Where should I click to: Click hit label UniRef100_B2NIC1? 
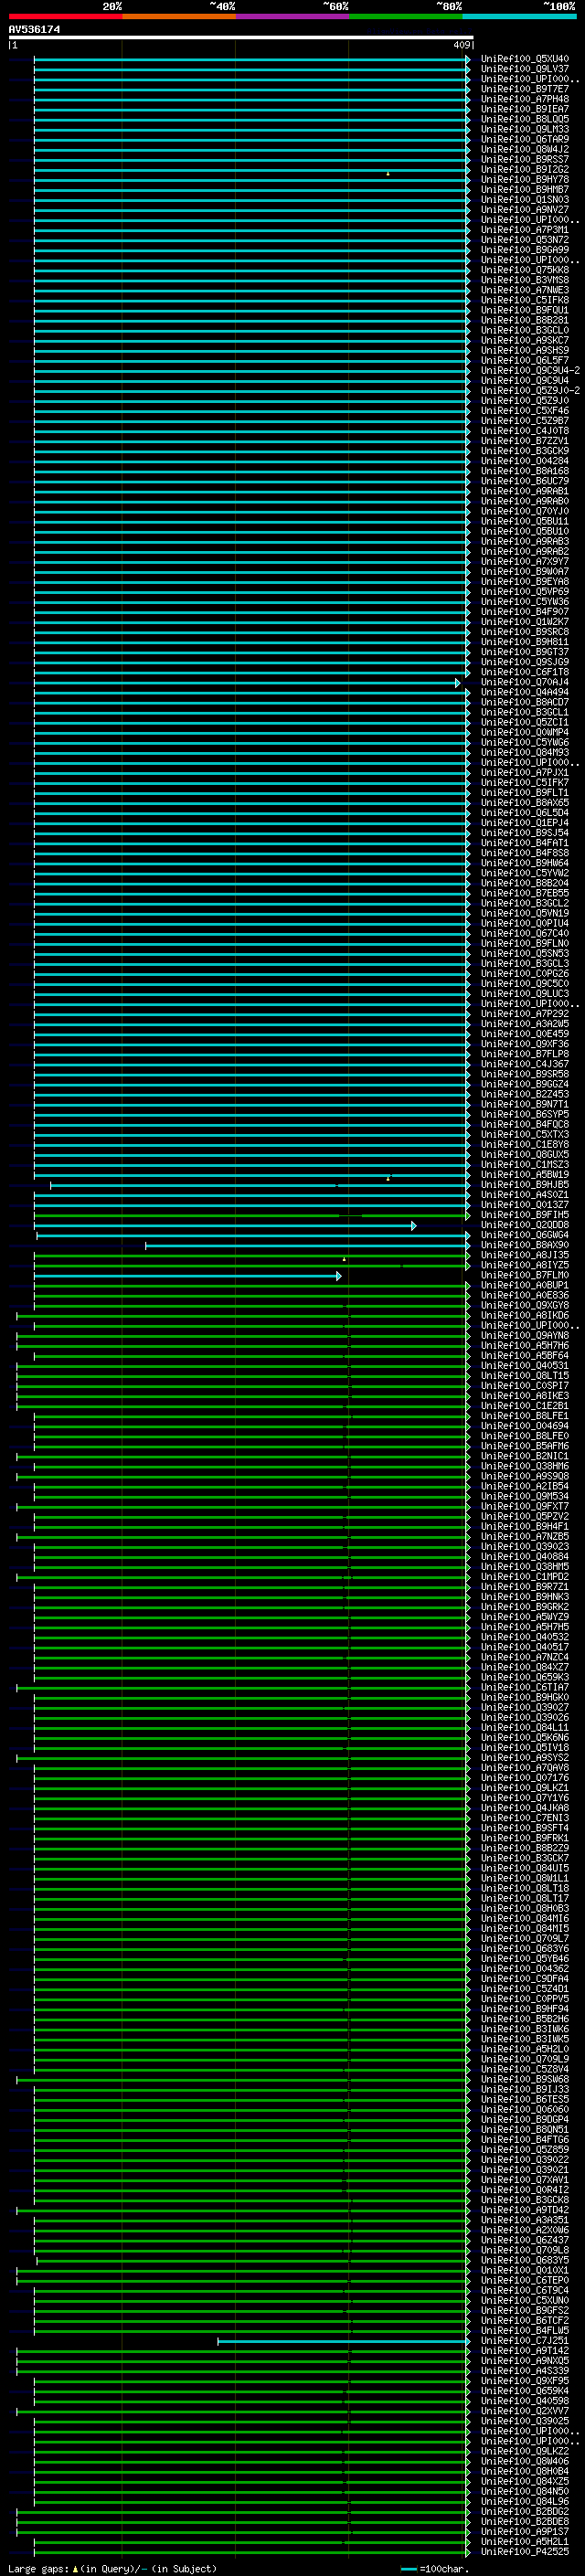[524, 1457]
